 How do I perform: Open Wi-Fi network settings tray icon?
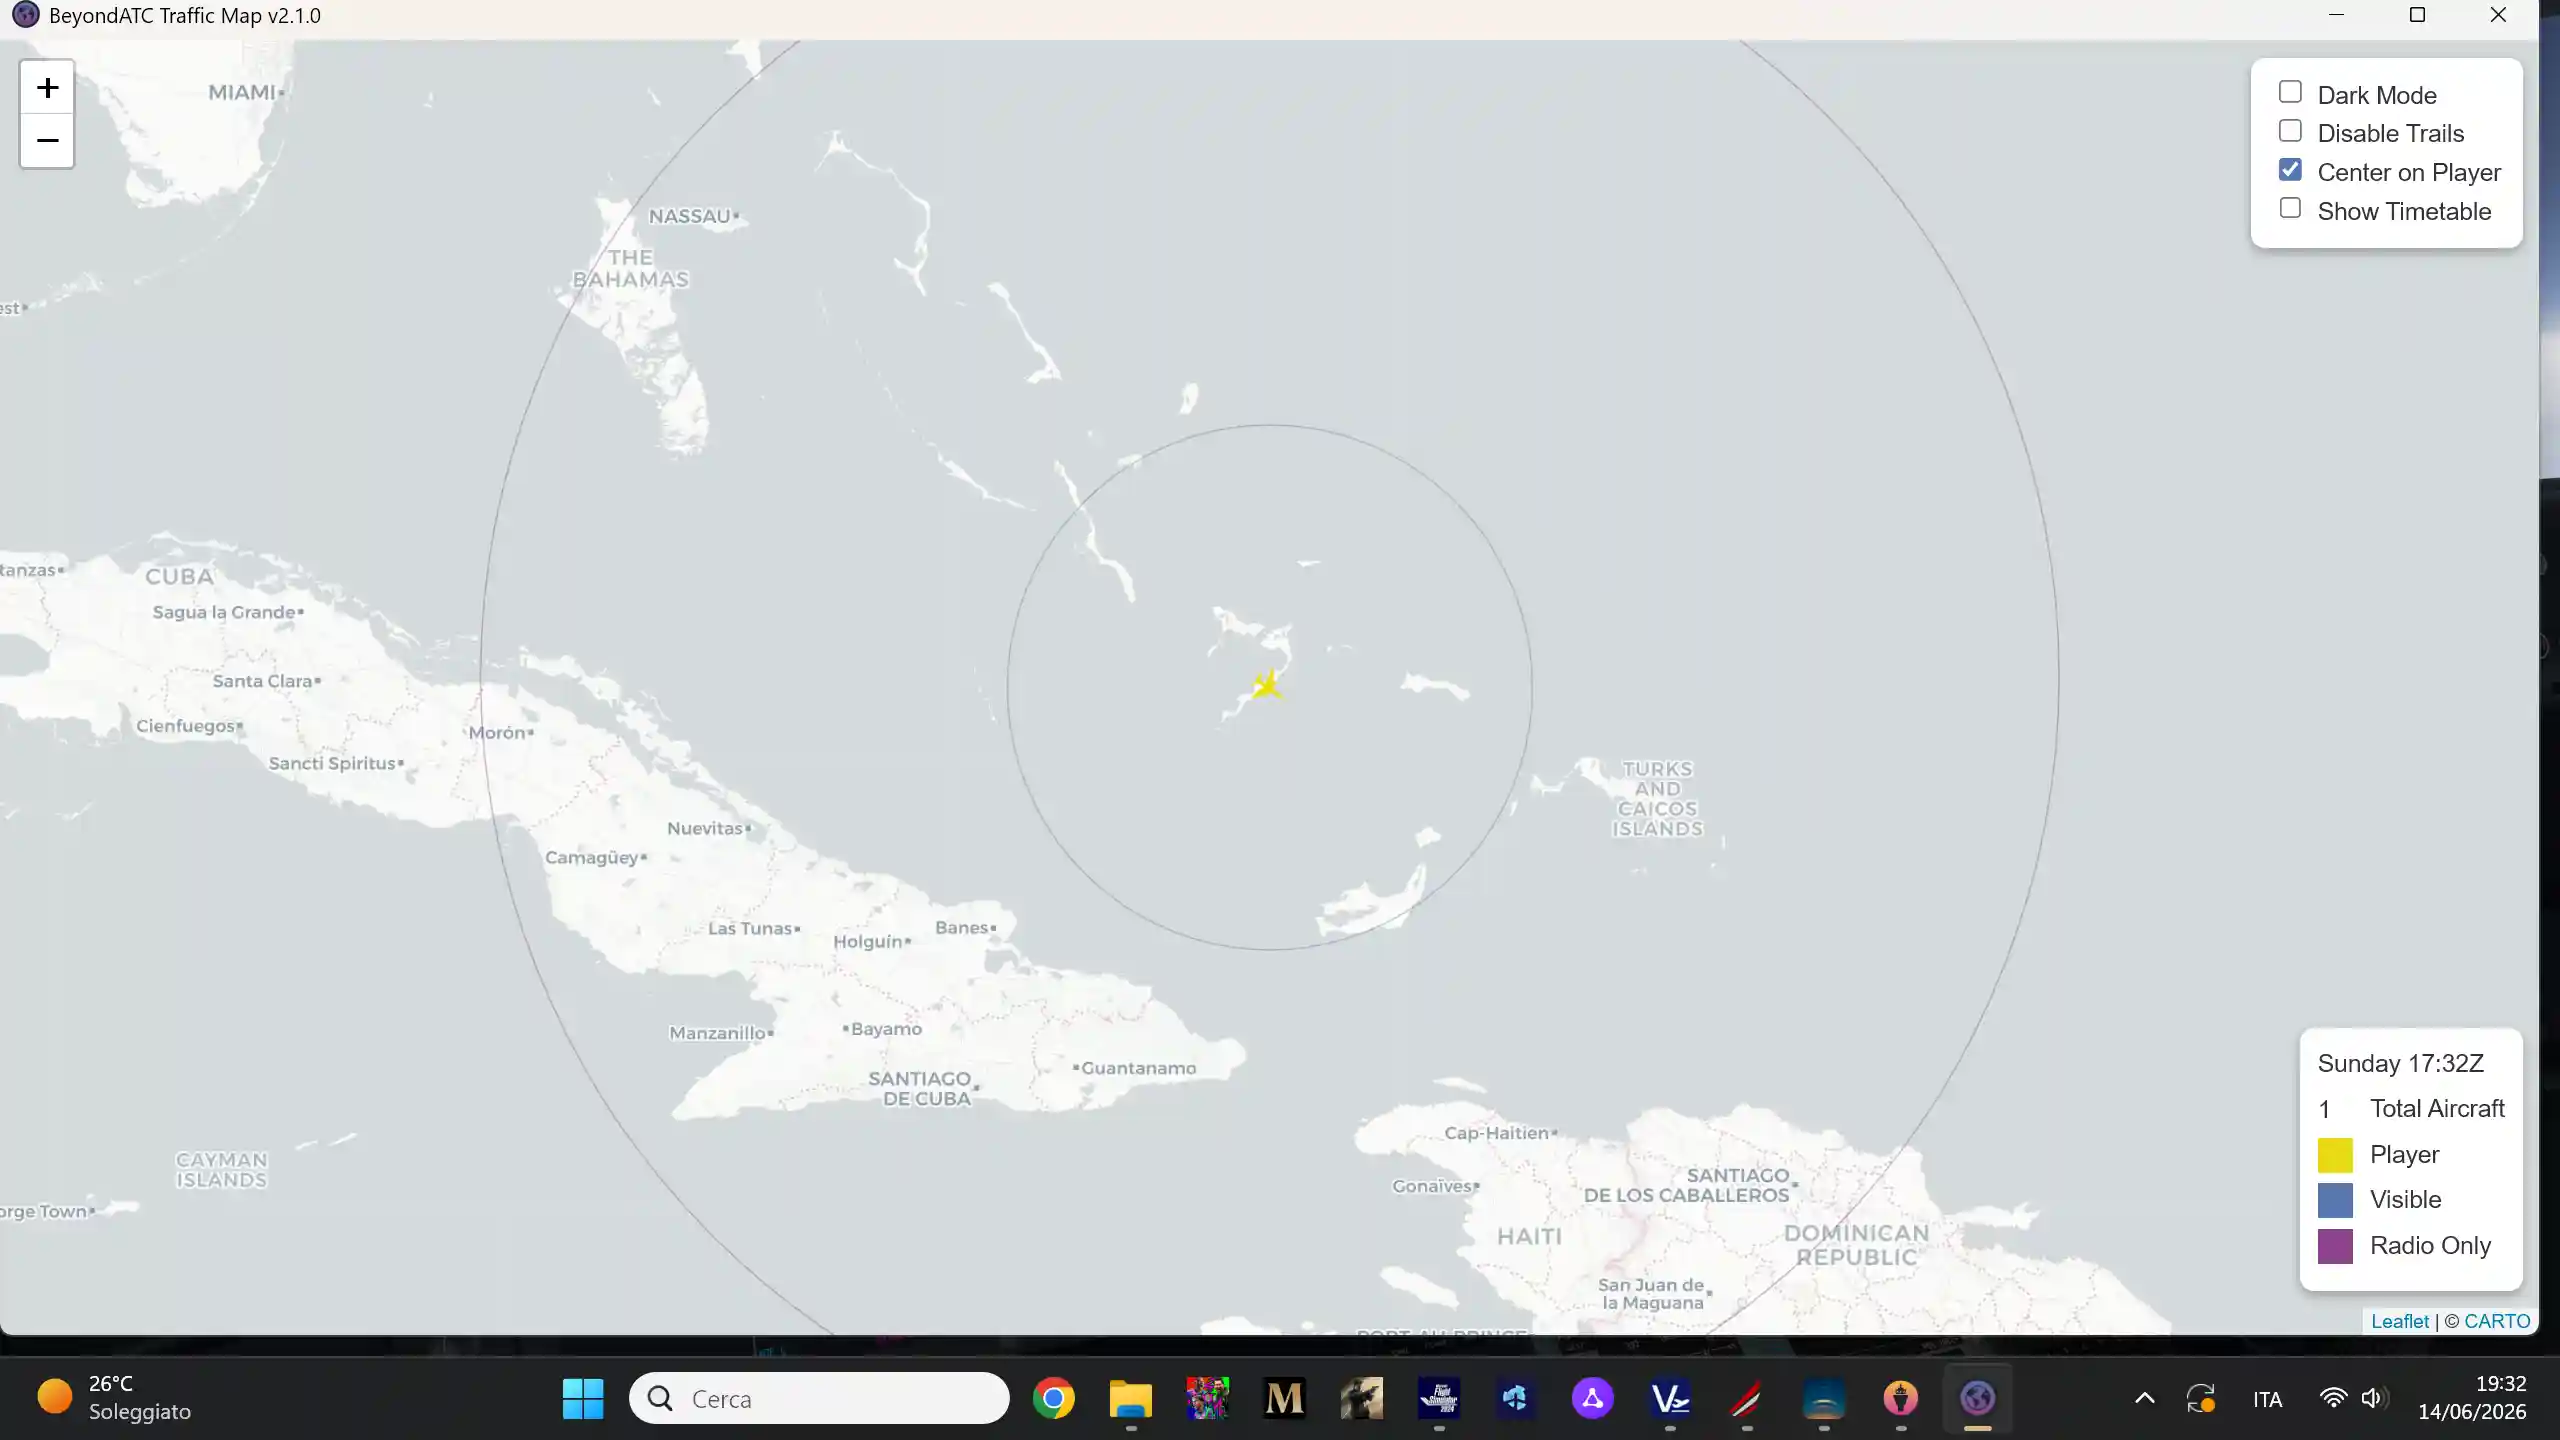pyautogui.click(x=2333, y=1398)
